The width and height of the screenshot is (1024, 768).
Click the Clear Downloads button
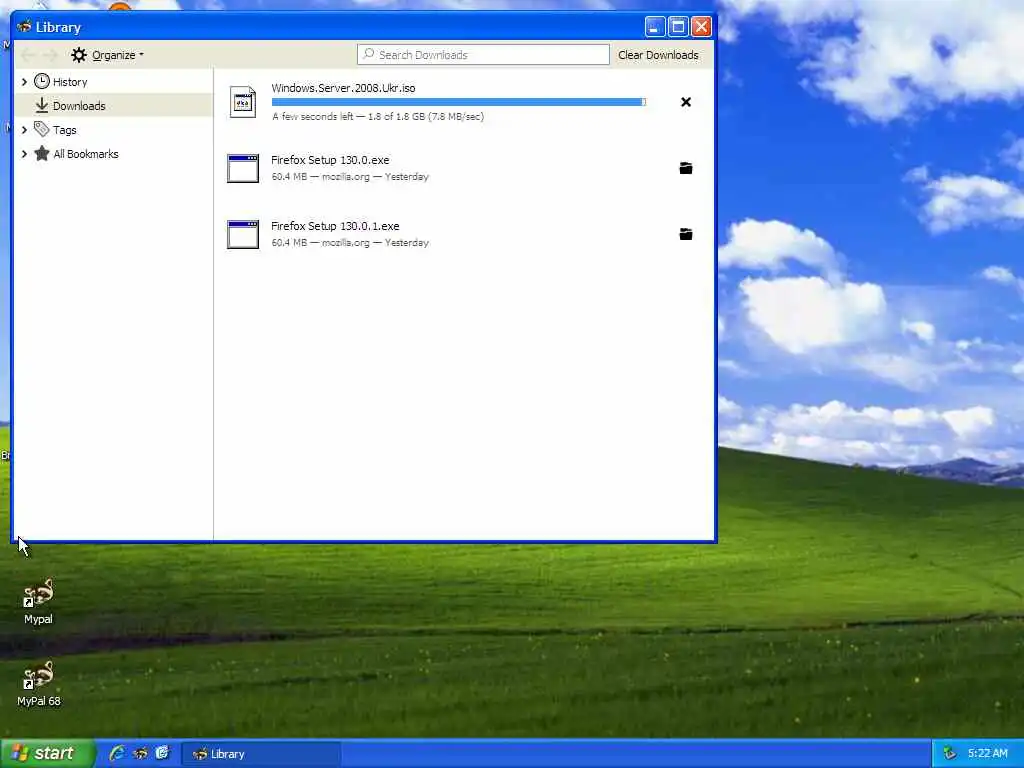click(658, 55)
